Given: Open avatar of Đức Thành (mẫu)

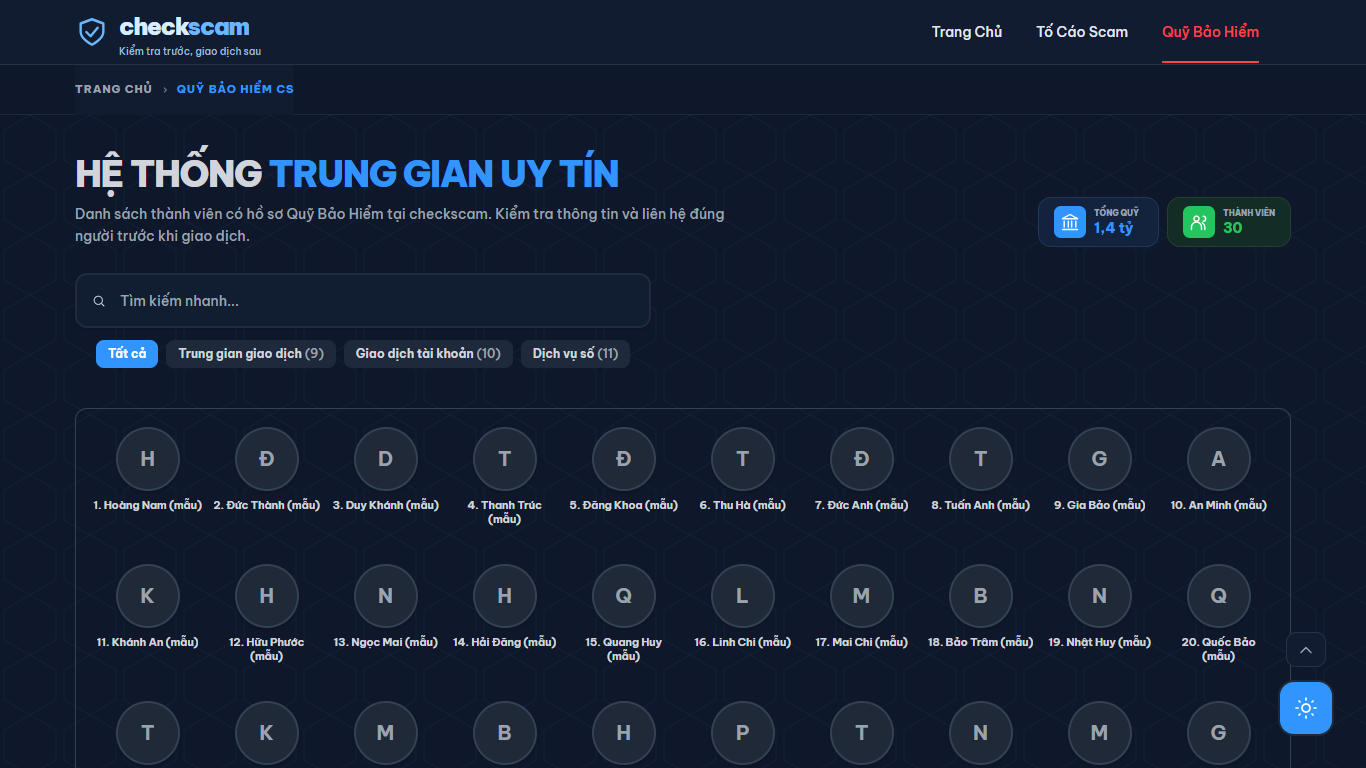Looking at the screenshot, I should pos(266,459).
